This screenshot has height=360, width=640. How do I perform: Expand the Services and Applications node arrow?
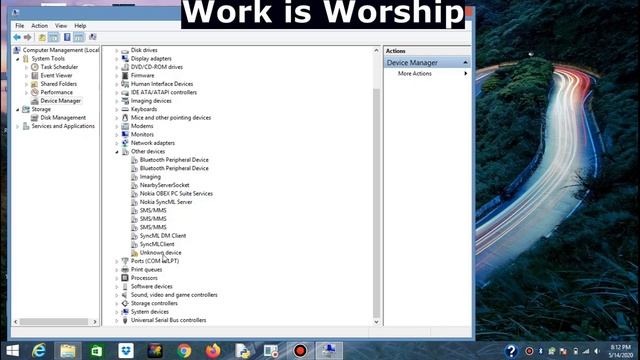click(18, 127)
